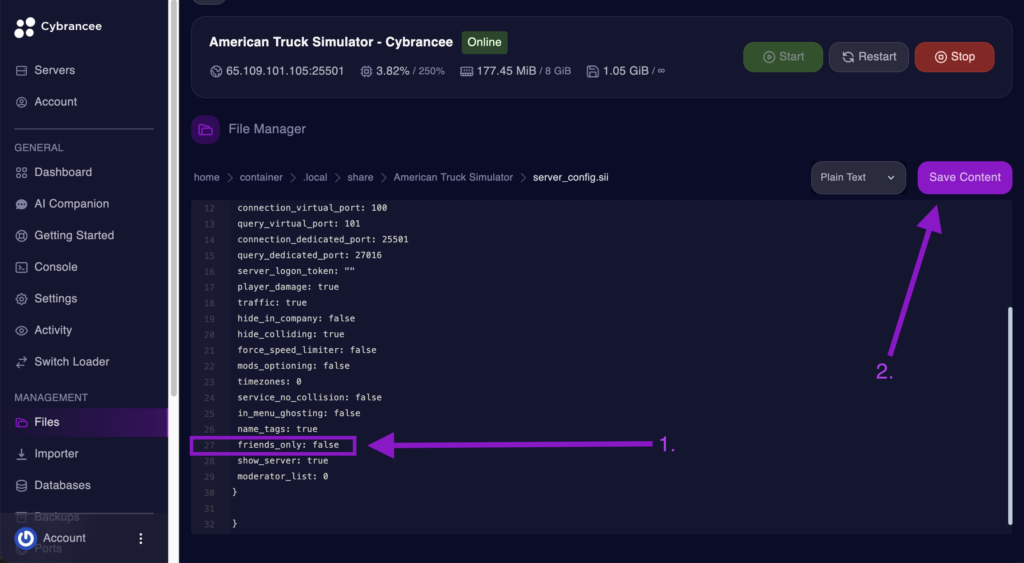
Task: Click the Importer download icon
Action: 22,454
